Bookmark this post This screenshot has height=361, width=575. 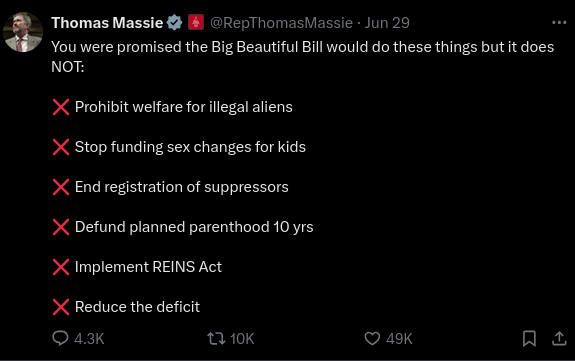pos(529,338)
